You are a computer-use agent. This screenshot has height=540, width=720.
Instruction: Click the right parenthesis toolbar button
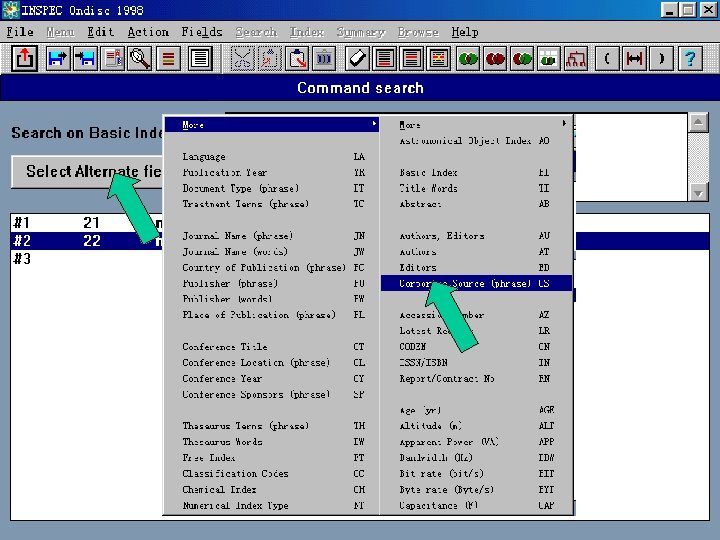click(x=661, y=58)
